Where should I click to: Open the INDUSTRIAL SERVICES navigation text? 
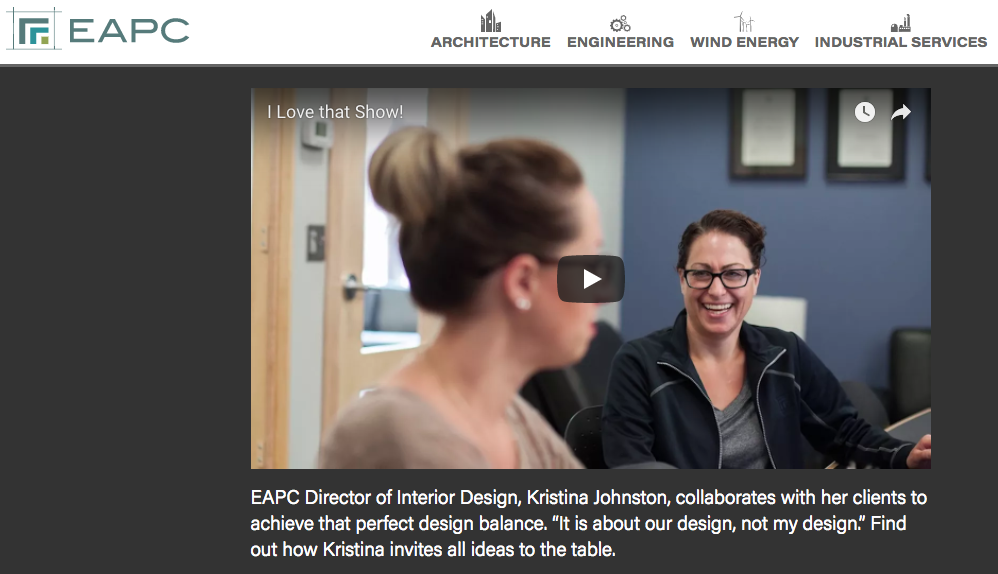901,42
